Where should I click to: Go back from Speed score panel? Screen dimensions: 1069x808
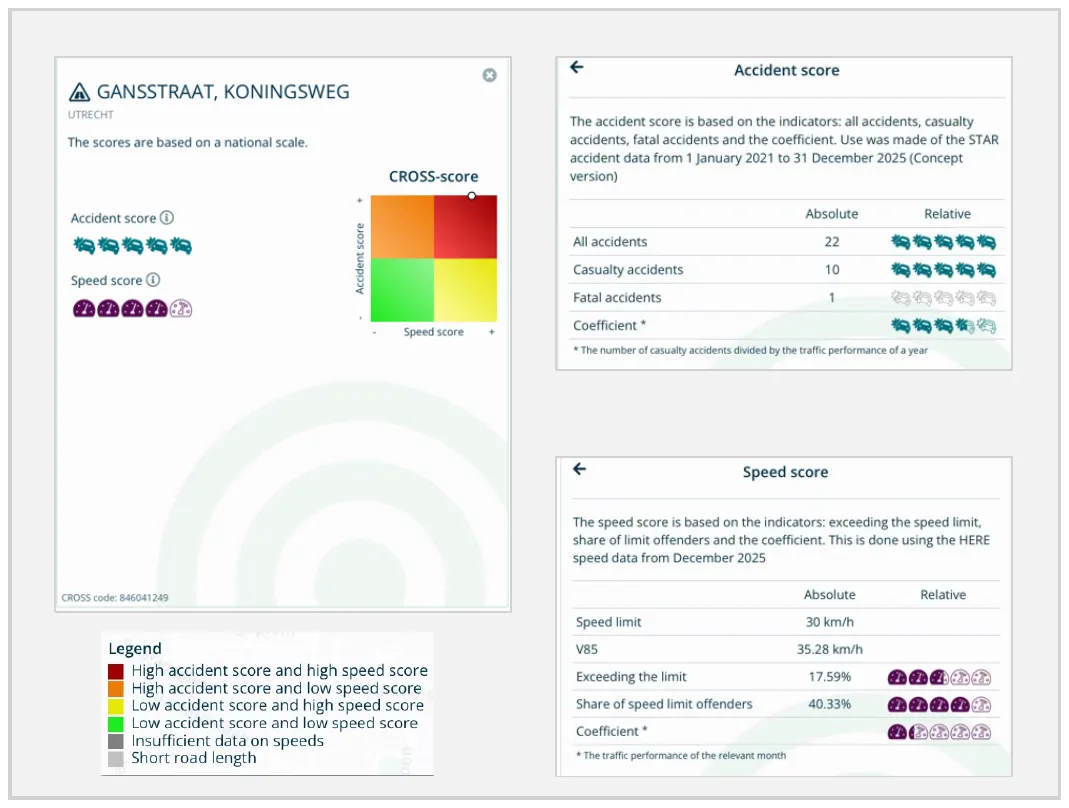click(x=579, y=469)
